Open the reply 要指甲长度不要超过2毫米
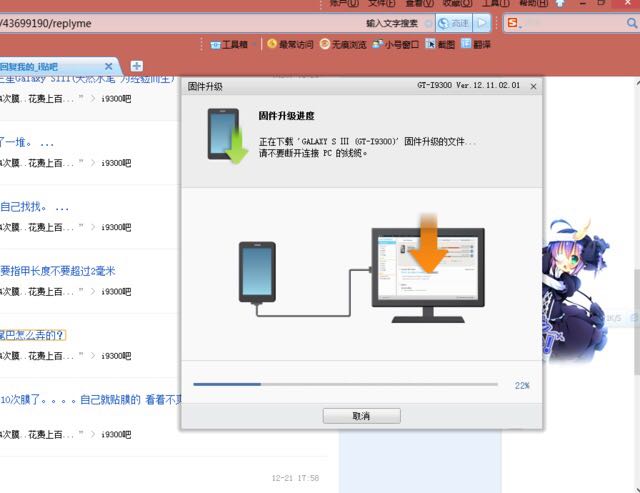This screenshot has height=493, width=640. 58,271
